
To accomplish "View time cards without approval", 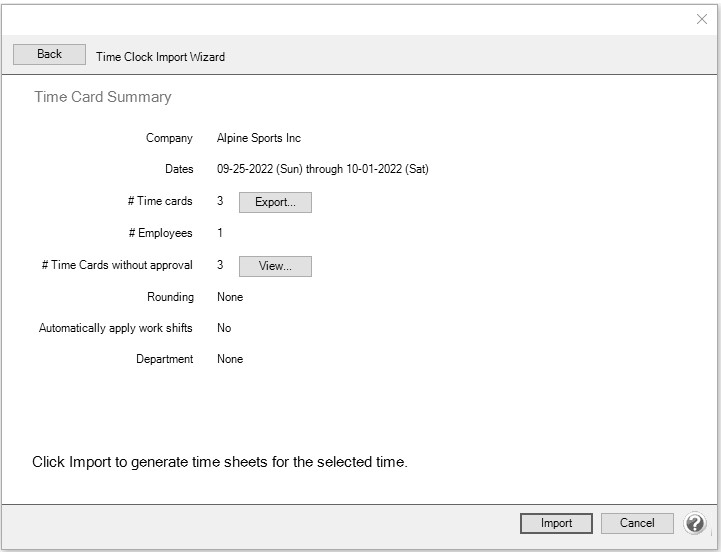I will click(275, 266).
